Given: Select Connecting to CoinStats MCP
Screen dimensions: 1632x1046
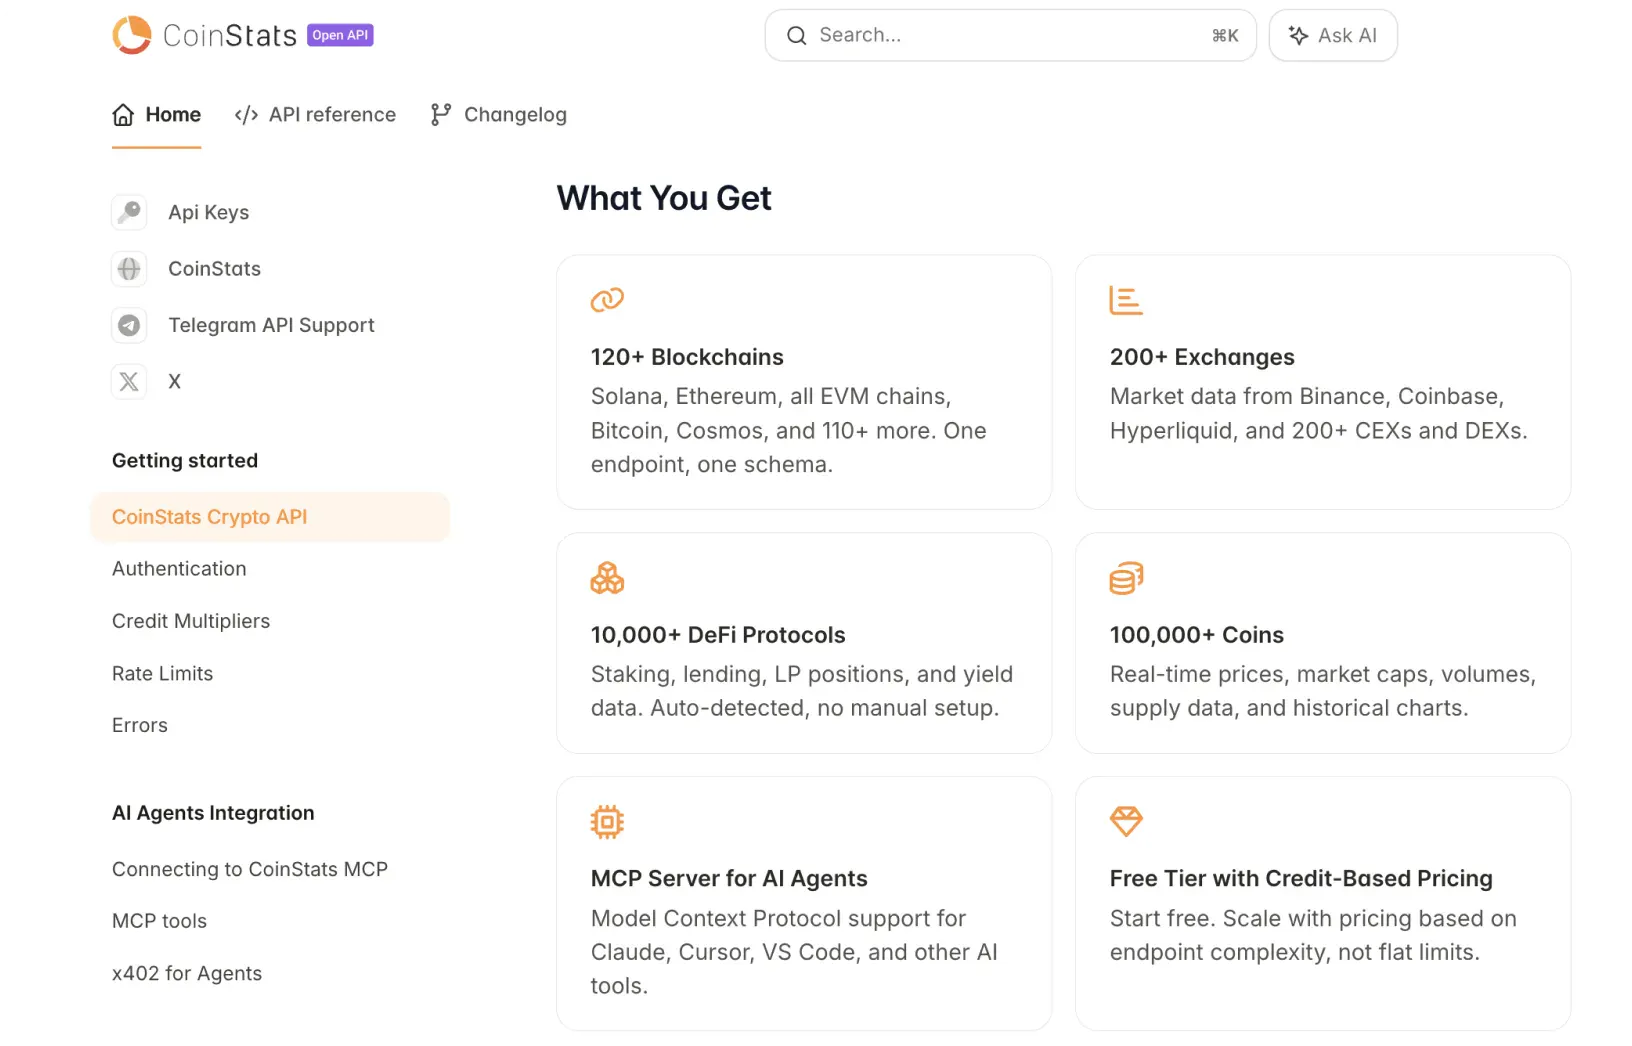Looking at the screenshot, I should pos(250,869).
